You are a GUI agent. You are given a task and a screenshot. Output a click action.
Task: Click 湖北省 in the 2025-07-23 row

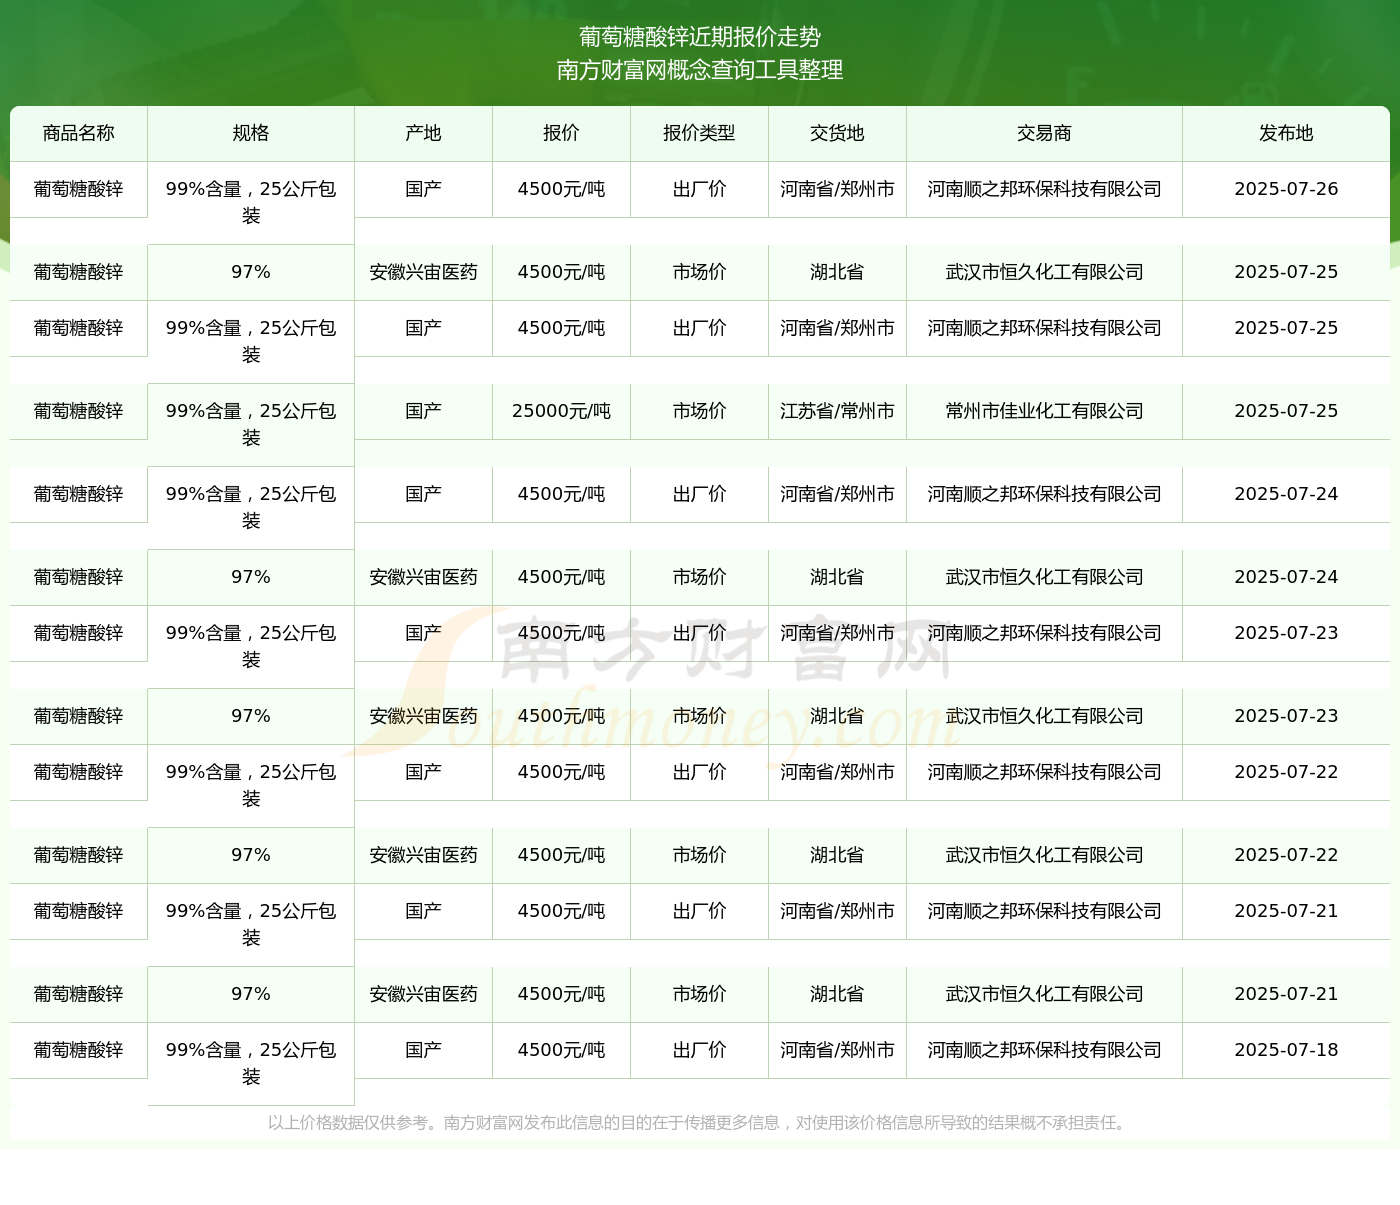(x=837, y=716)
